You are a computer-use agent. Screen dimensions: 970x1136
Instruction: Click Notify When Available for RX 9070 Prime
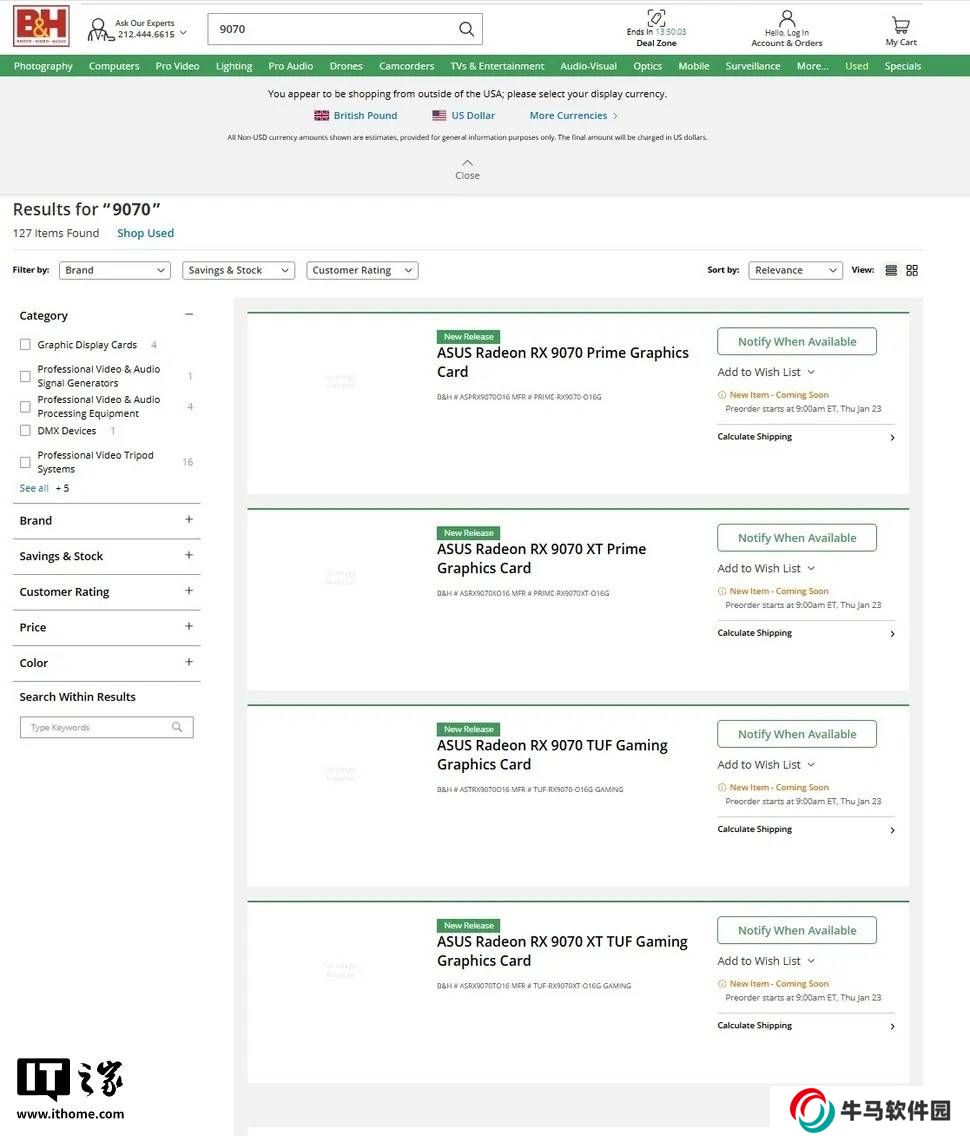[x=797, y=342]
